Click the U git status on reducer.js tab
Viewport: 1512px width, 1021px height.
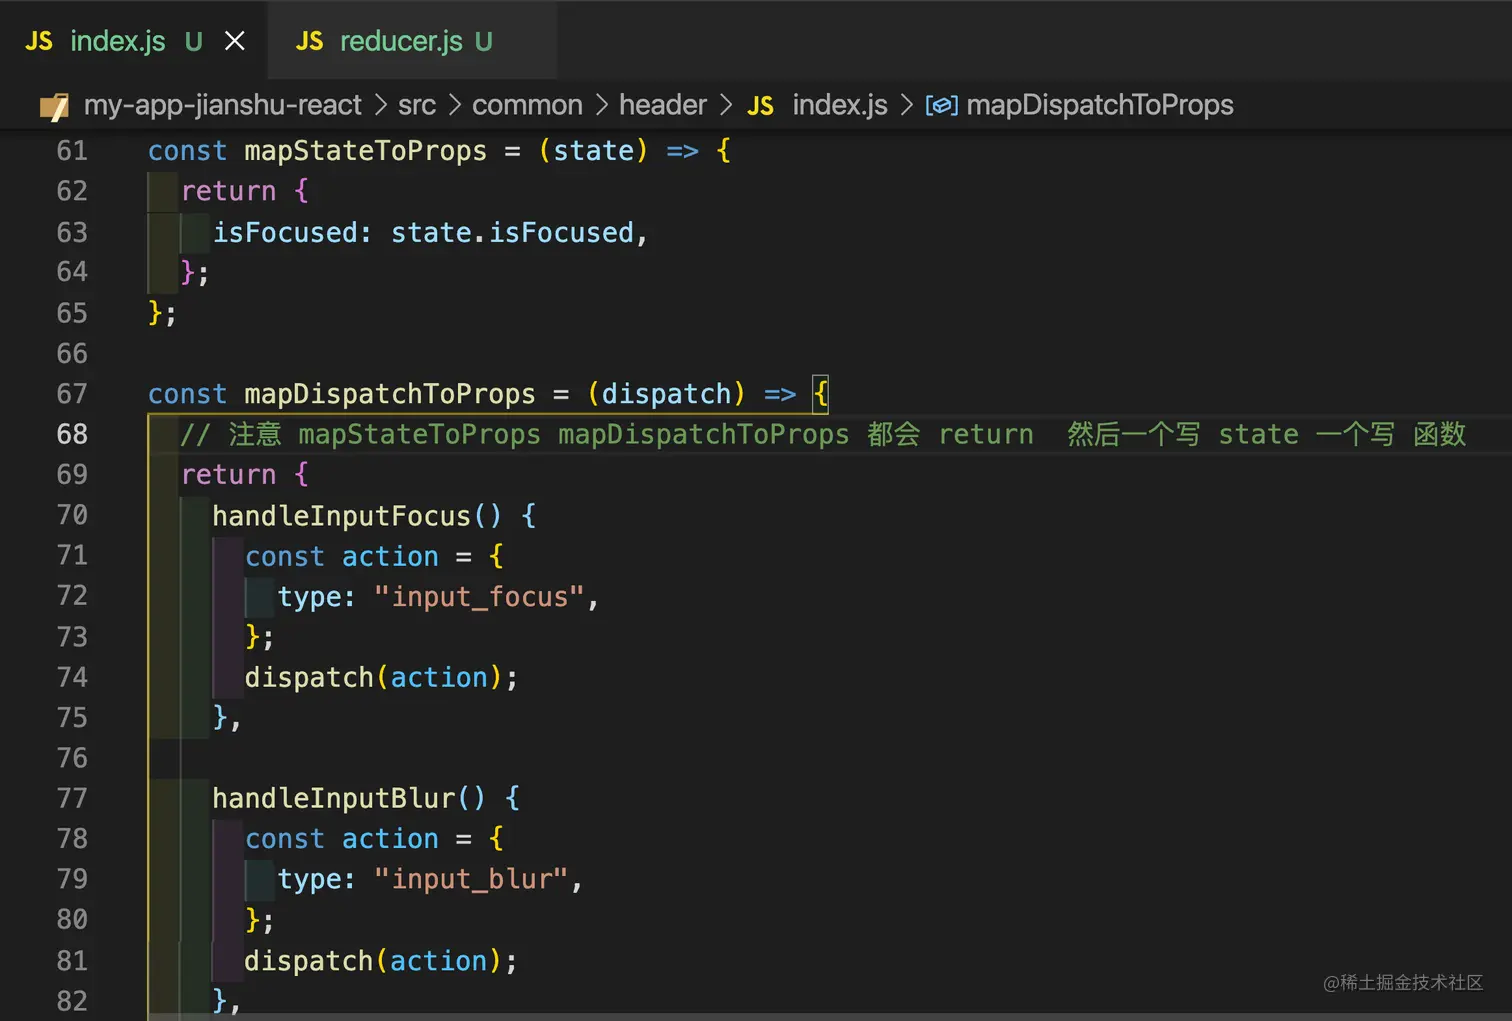(x=484, y=41)
